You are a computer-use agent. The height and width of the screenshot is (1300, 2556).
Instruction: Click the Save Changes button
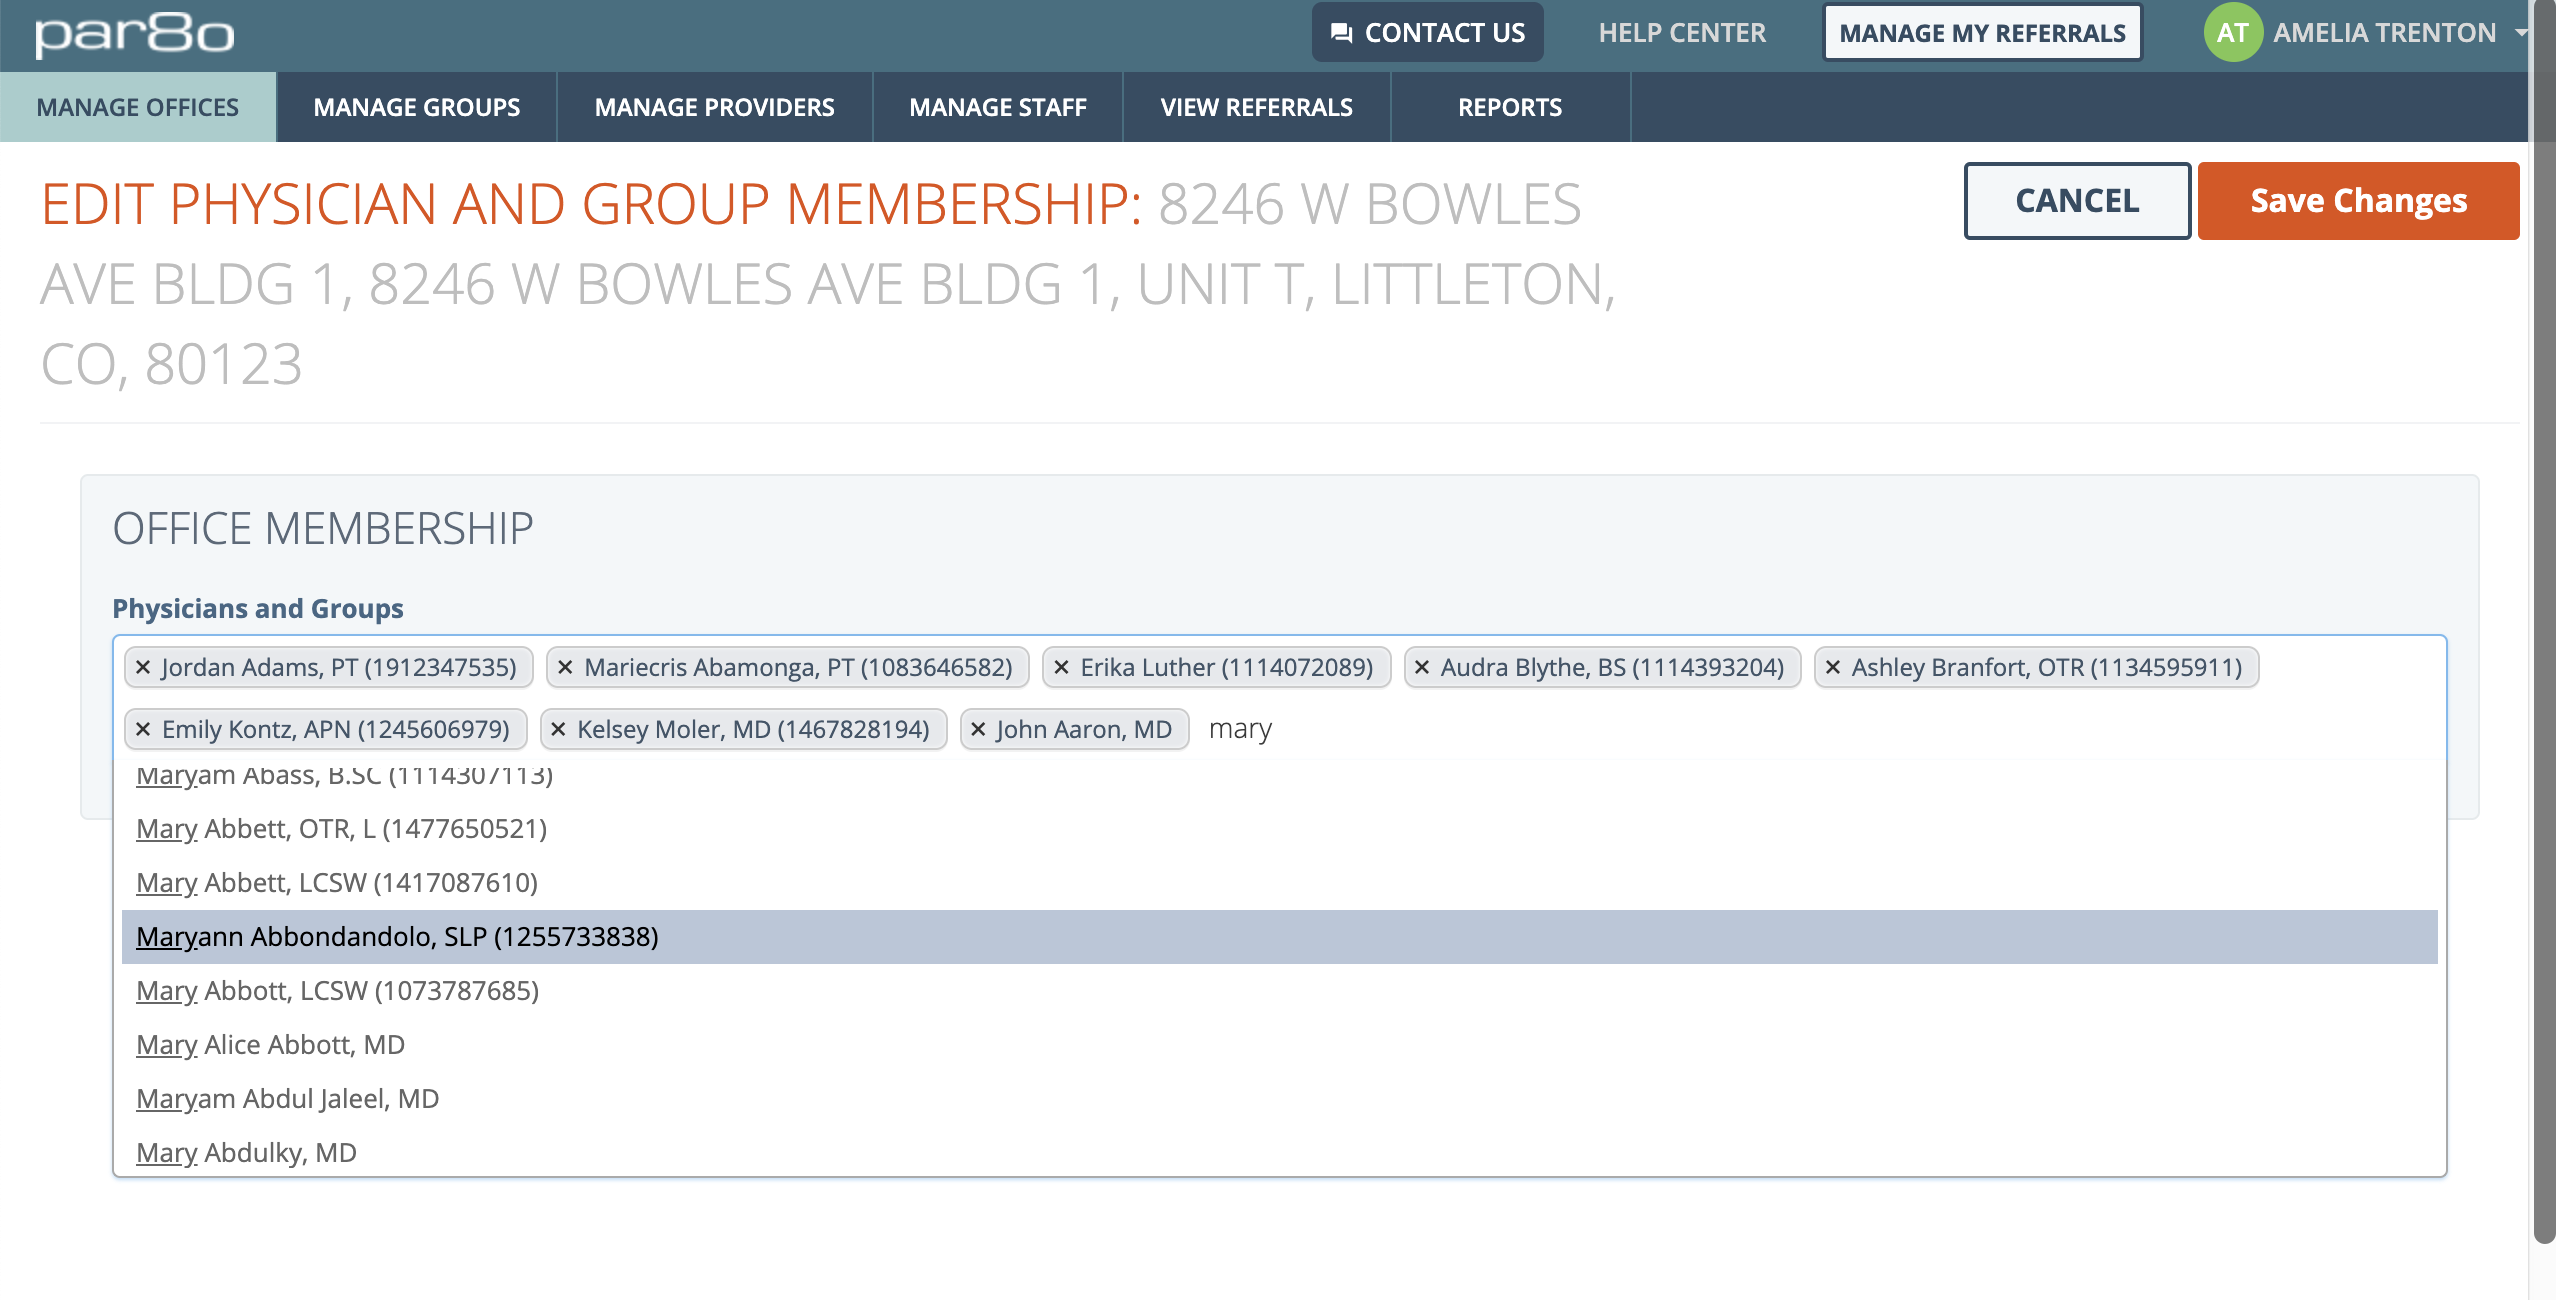point(2359,200)
